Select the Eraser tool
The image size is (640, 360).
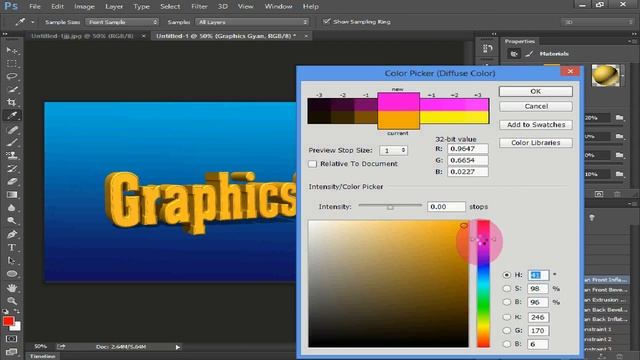tap(11, 182)
